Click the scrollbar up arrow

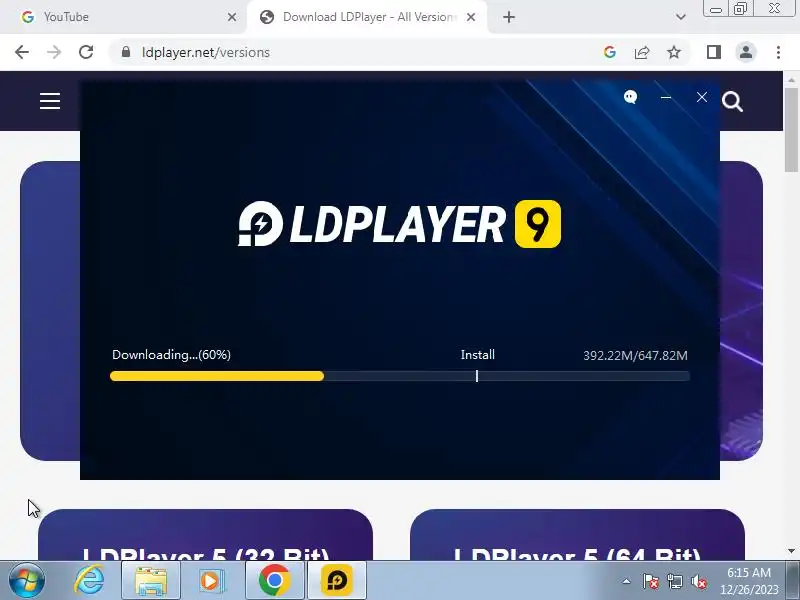(x=791, y=80)
